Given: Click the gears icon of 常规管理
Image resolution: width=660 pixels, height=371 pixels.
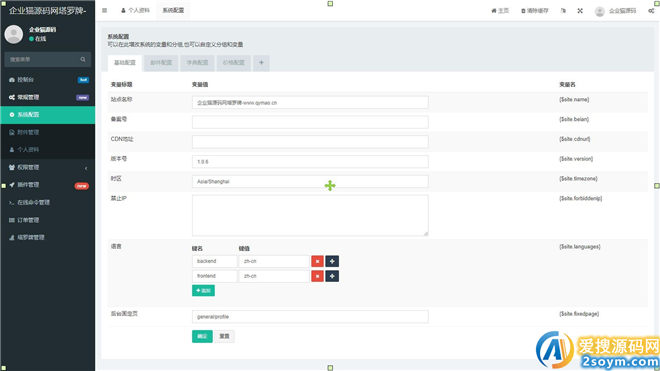Looking at the screenshot, I should [x=12, y=97].
